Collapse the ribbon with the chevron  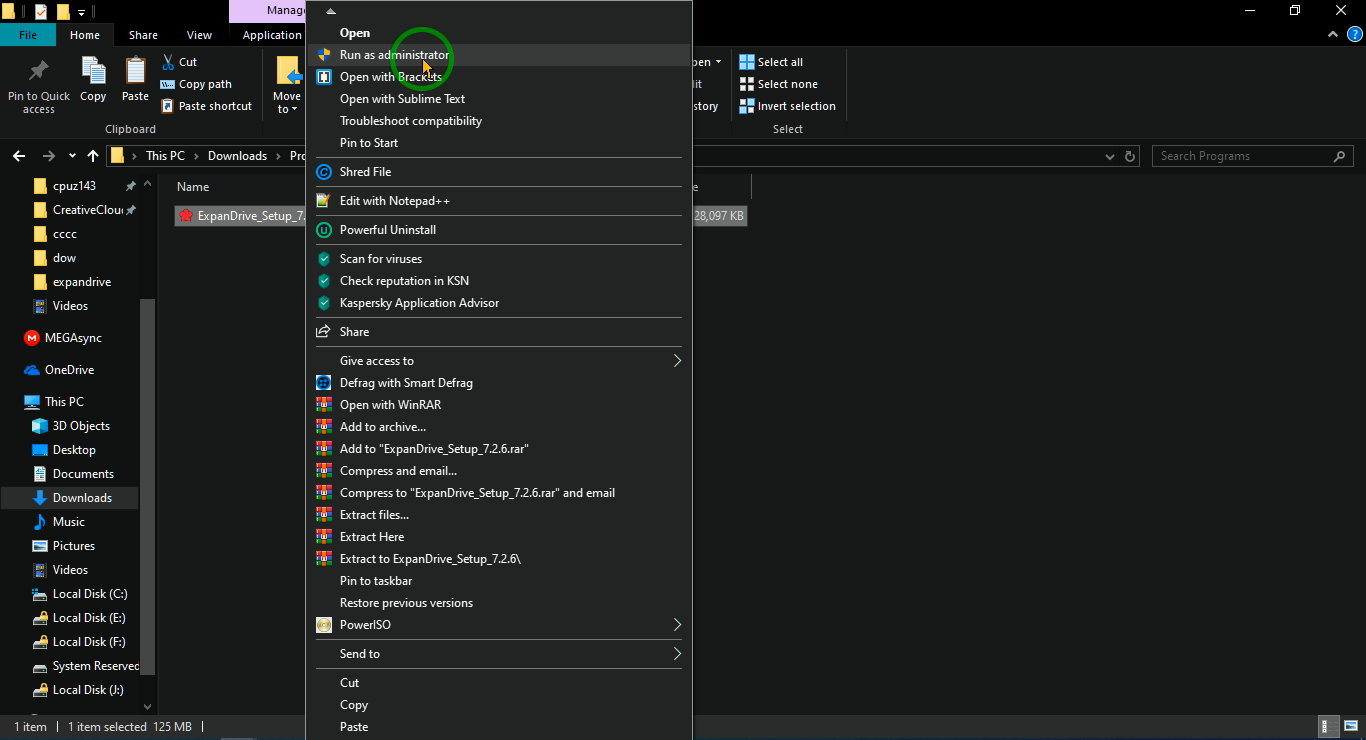[1332, 35]
